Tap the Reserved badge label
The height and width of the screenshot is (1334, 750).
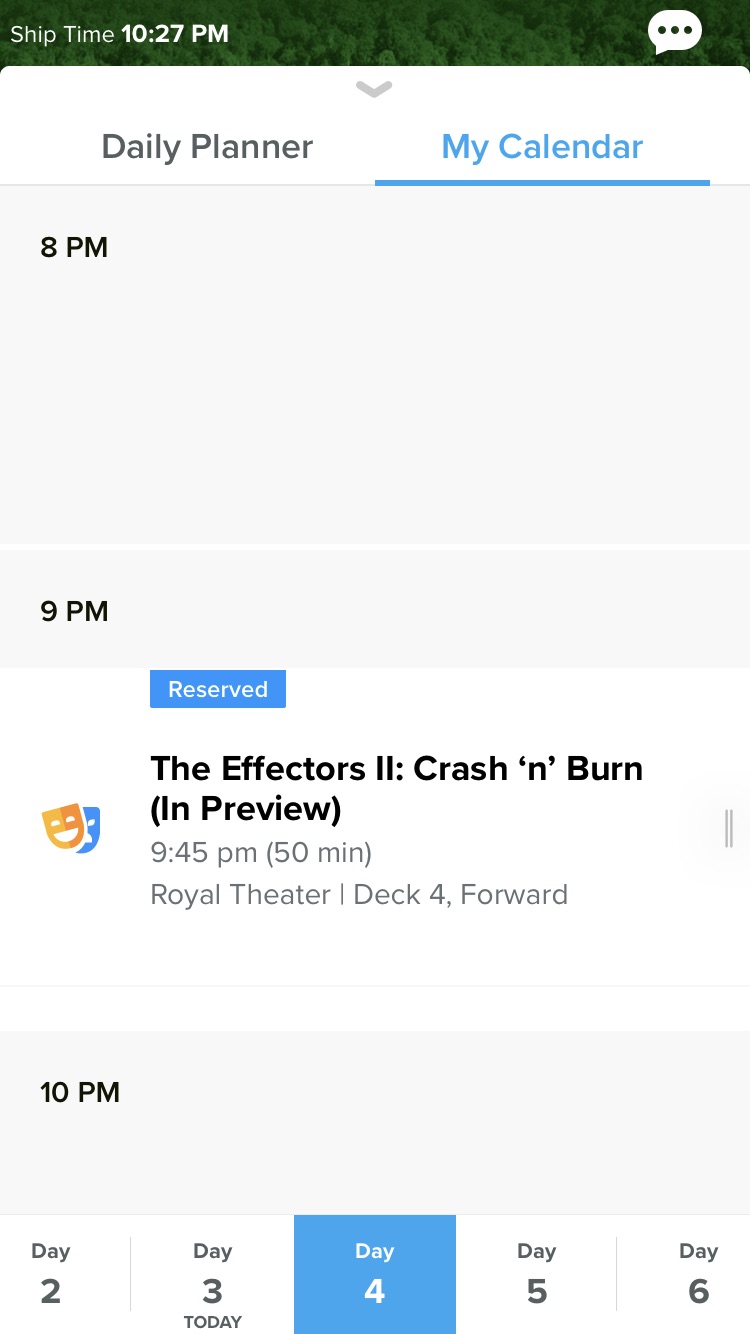click(x=218, y=689)
